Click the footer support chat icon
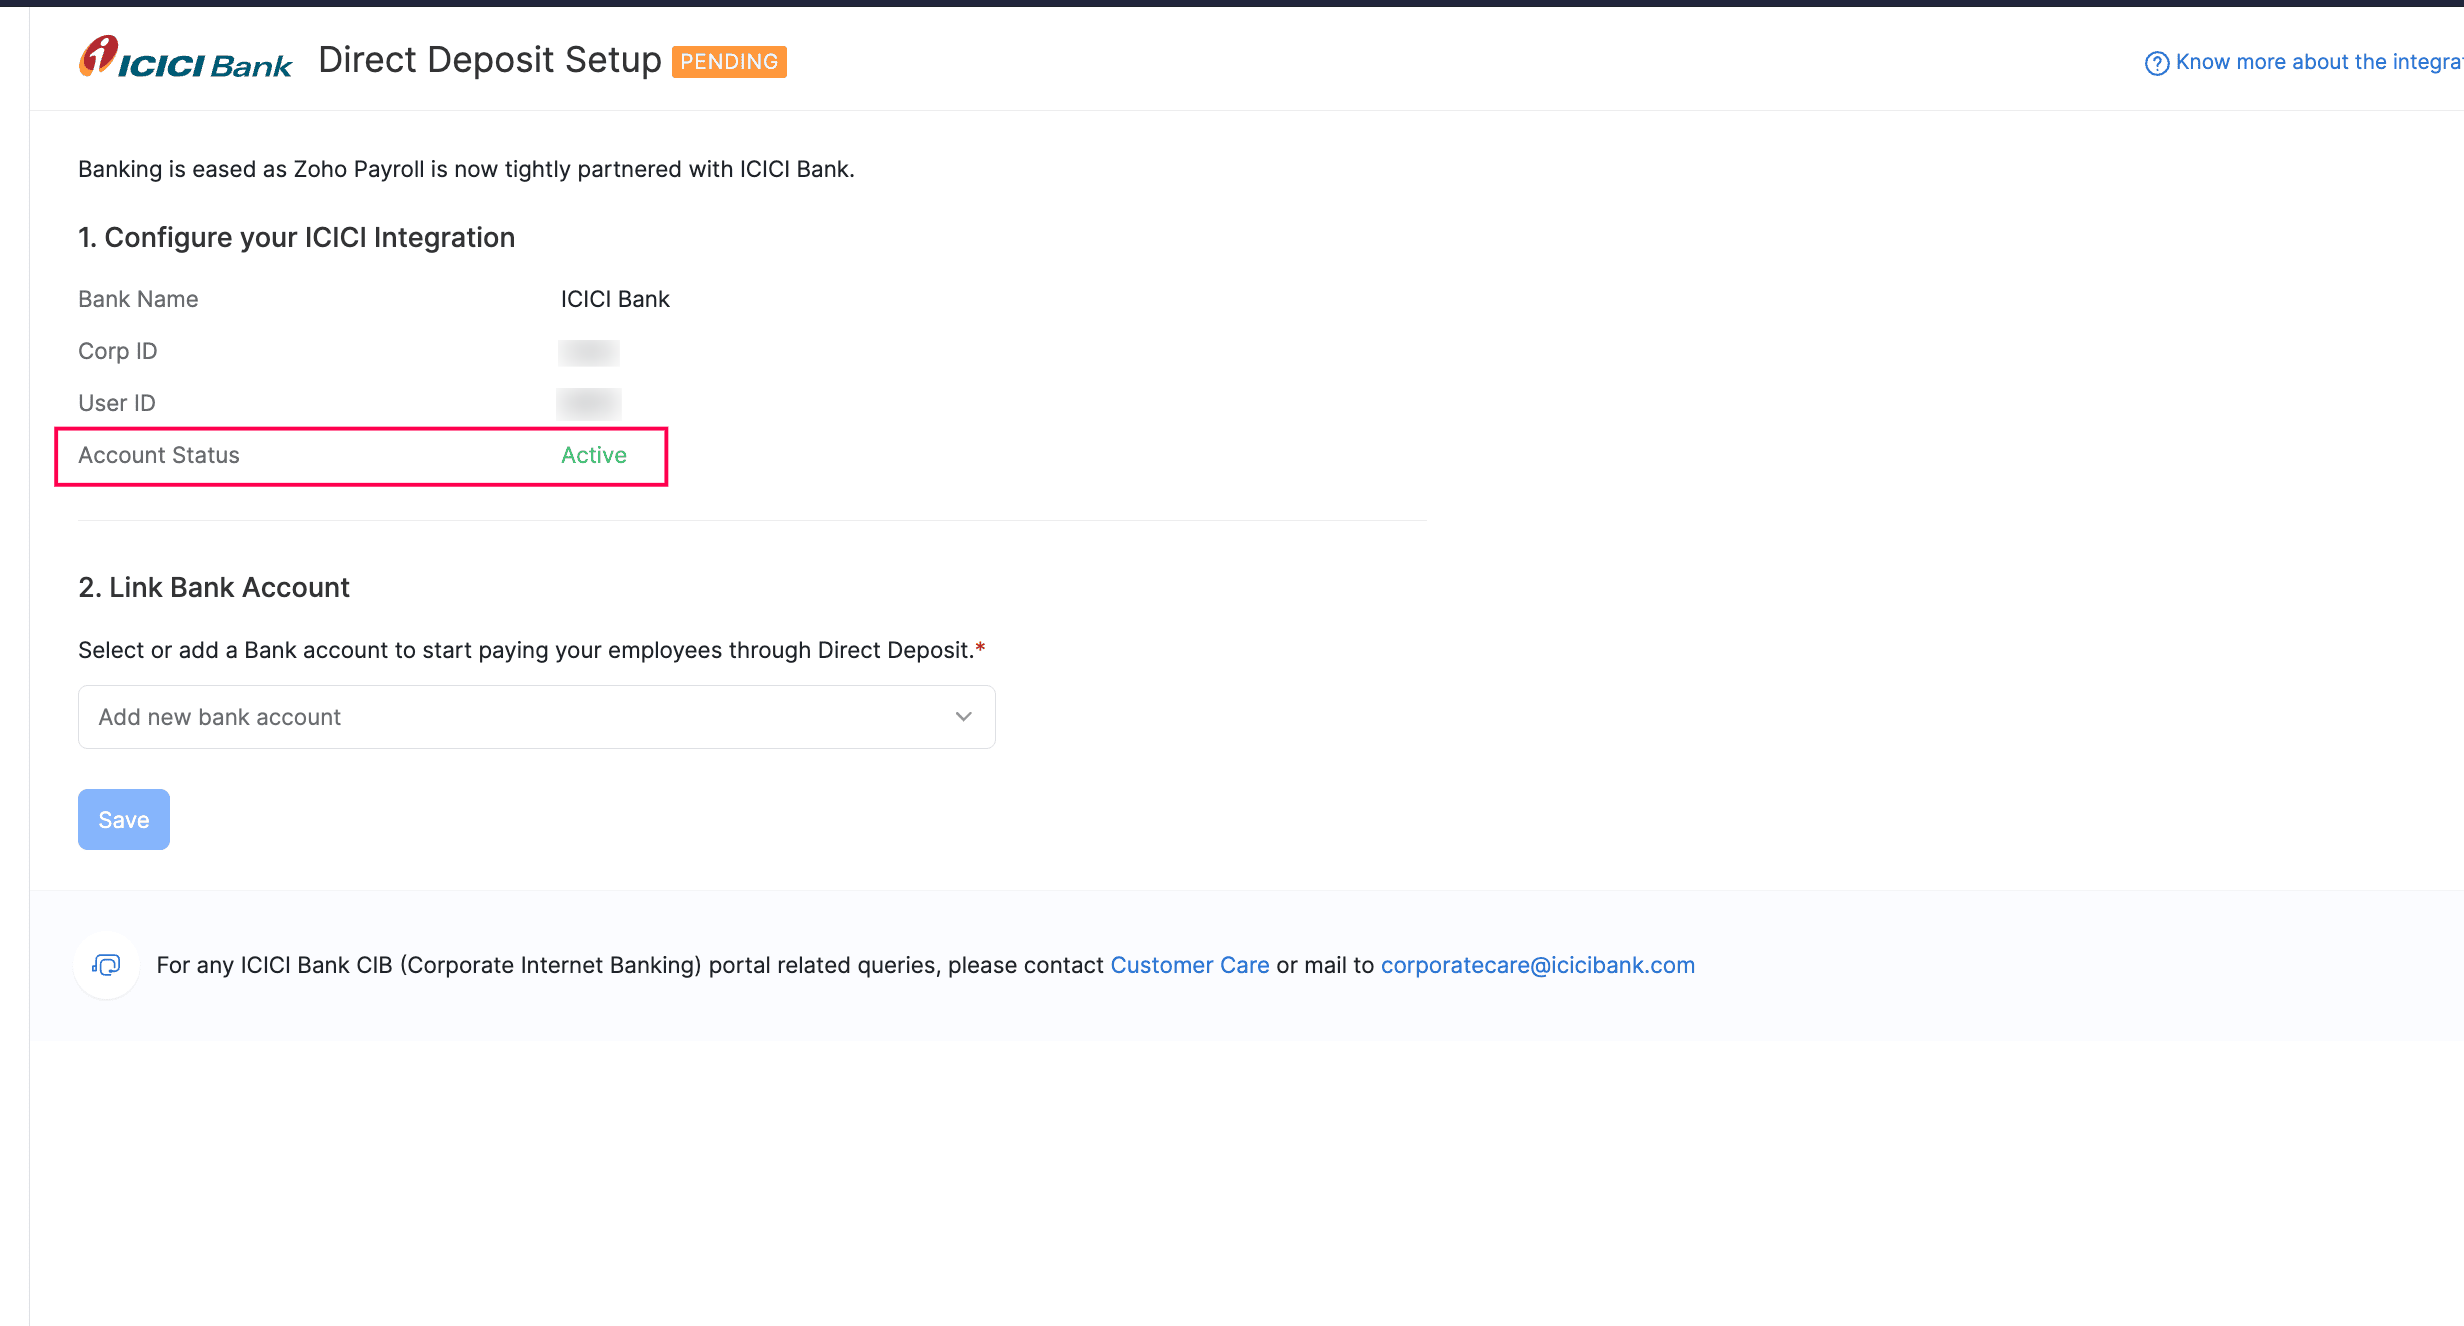The height and width of the screenshot is (1326, 2464). tap(106, 965)
